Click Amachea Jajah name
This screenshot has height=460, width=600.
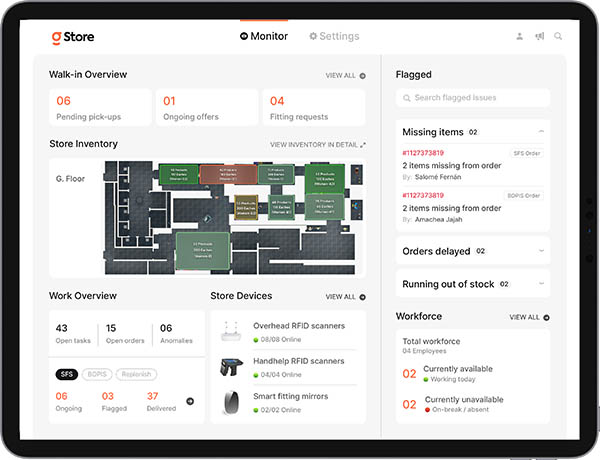(439, 219)
